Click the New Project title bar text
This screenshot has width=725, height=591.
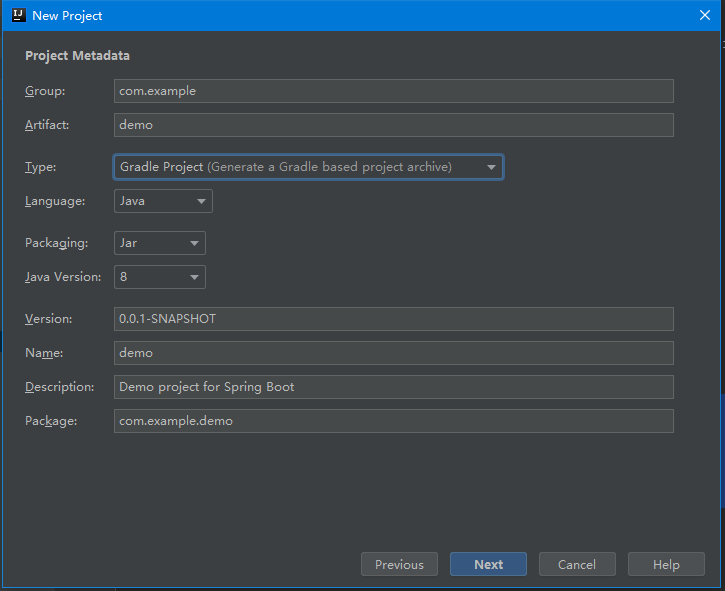(x=67, y=15)
